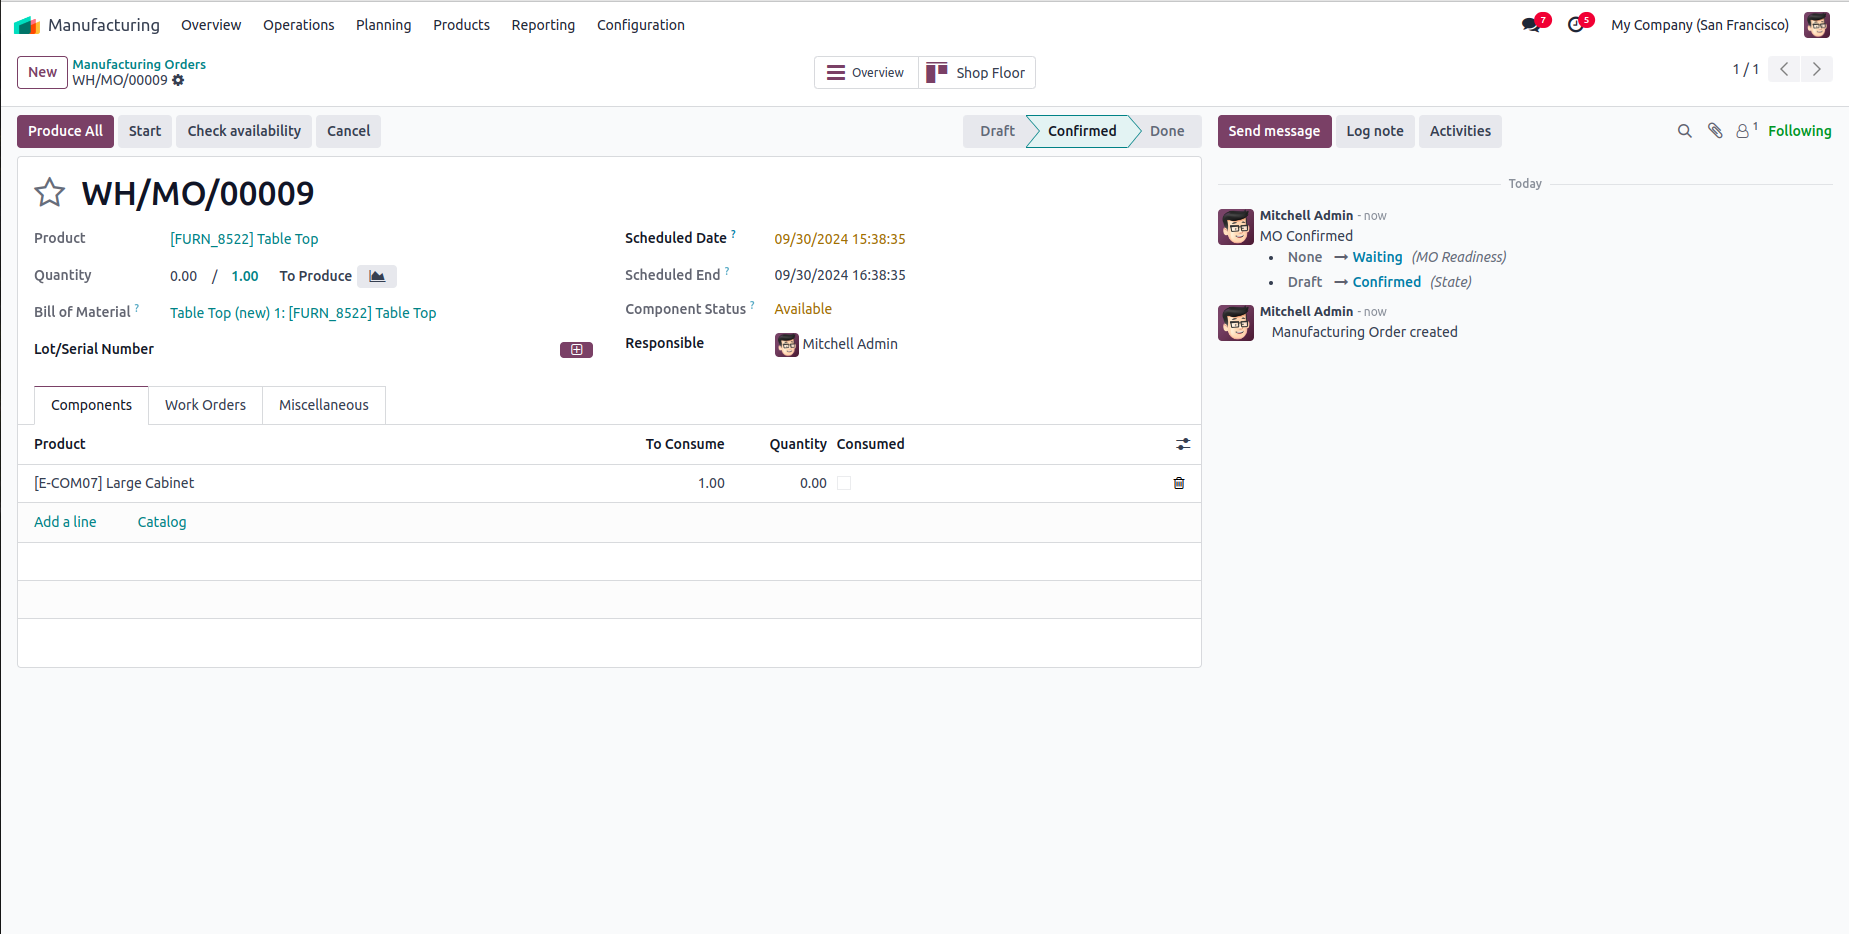This screenshot has width=1849, height=934.
Task: Open company switcher My Company (San Francisco)
Action: click(x=1700, y=25)
